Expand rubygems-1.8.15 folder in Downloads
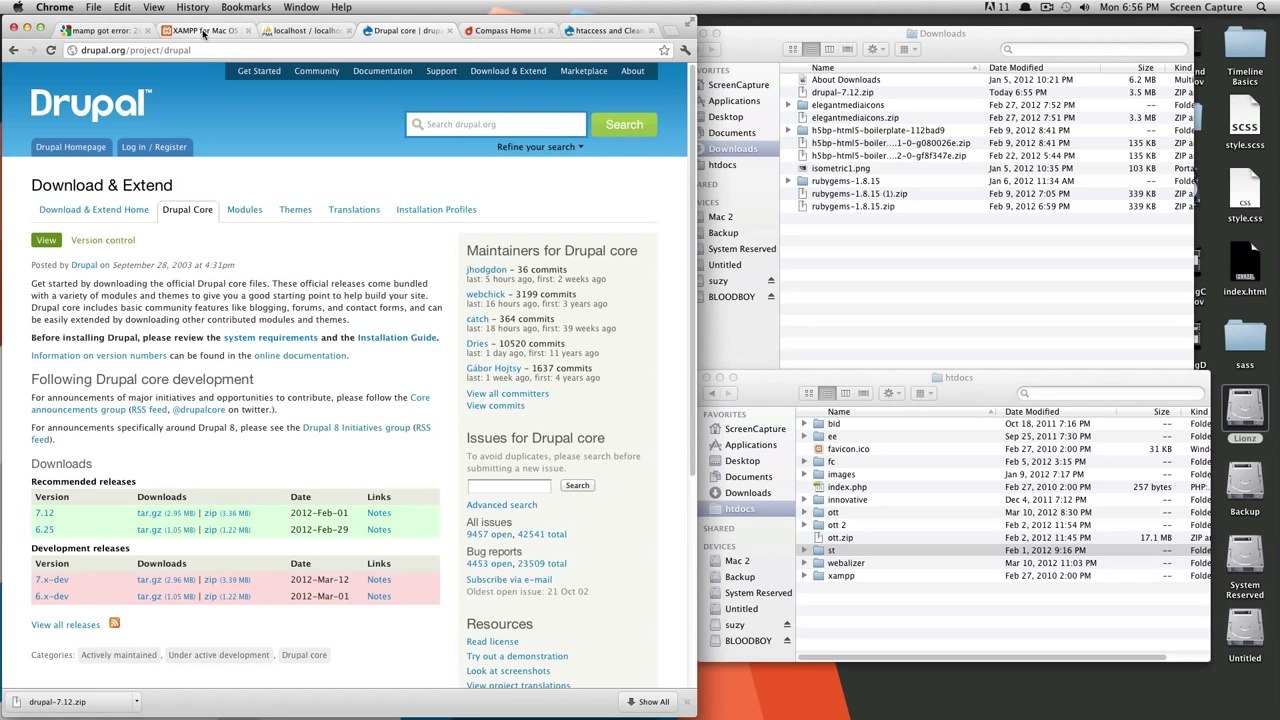The width and height of the screenshot is (1280, 720). point(789,181)
